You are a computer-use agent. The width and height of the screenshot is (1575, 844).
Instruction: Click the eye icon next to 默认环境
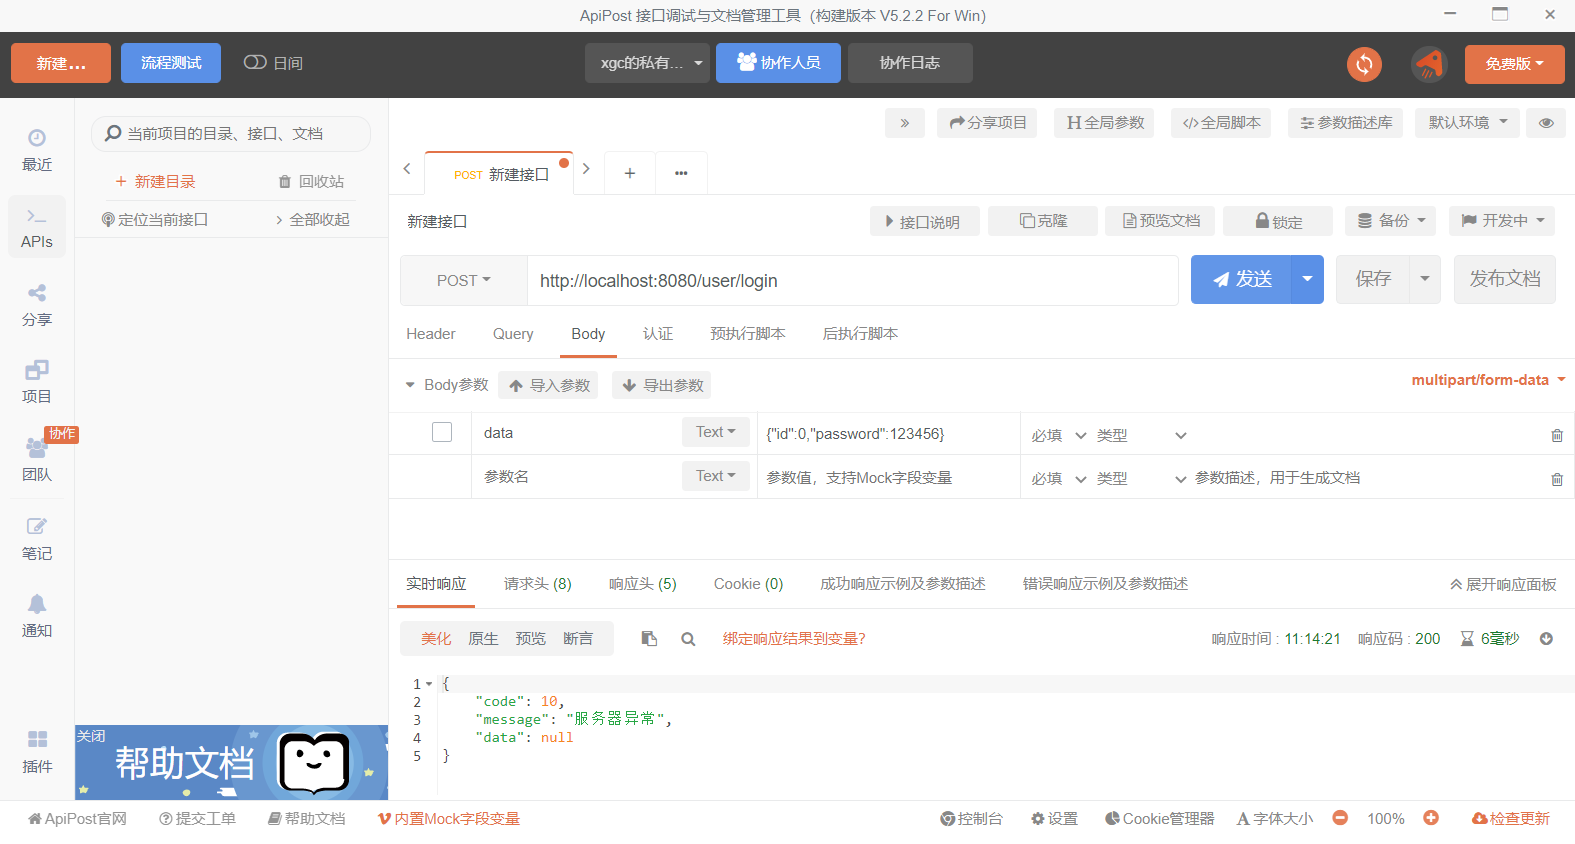tap(1546, 123)
